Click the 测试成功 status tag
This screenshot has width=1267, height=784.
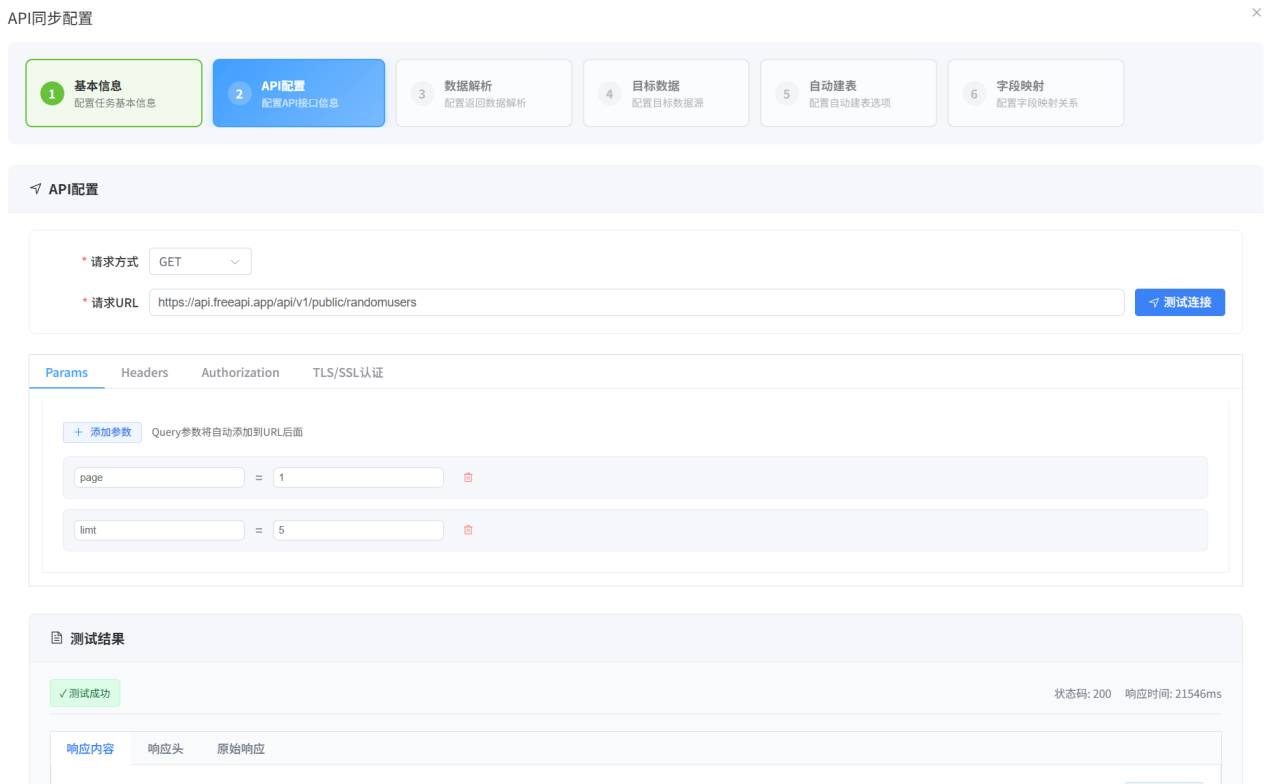click(x=85, y=693)
